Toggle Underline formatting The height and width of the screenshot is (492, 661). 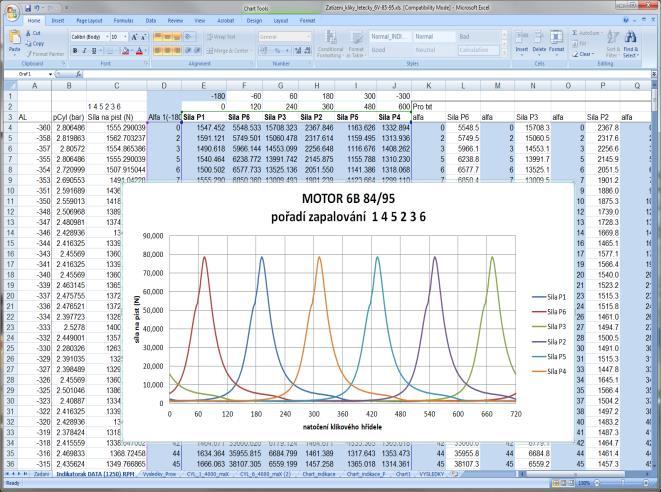tap(94, 51)
